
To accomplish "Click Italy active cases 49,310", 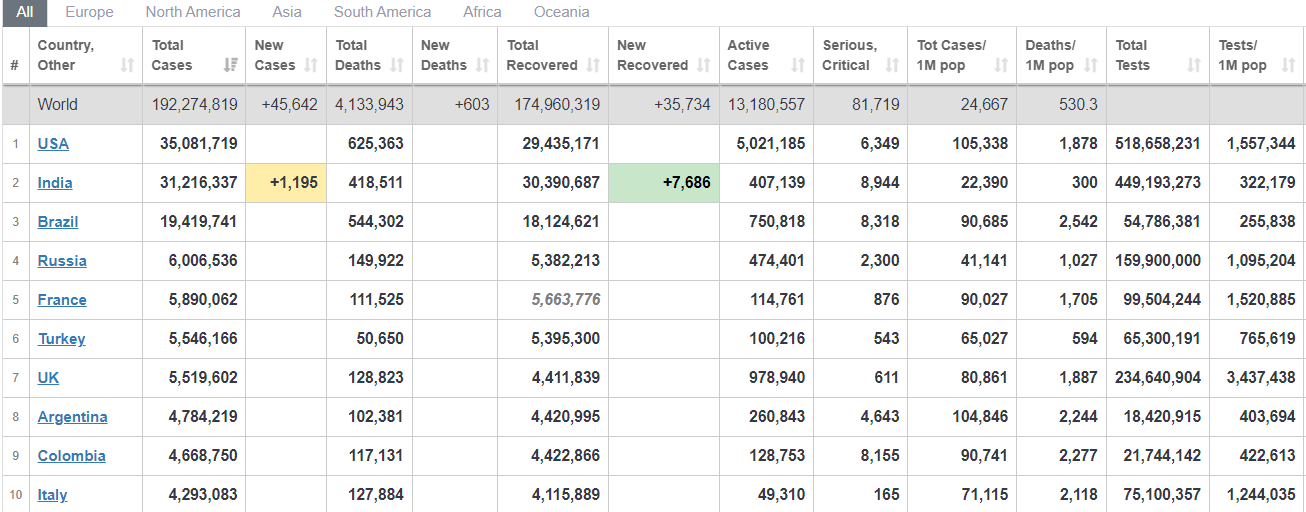I will pos(782,495).
